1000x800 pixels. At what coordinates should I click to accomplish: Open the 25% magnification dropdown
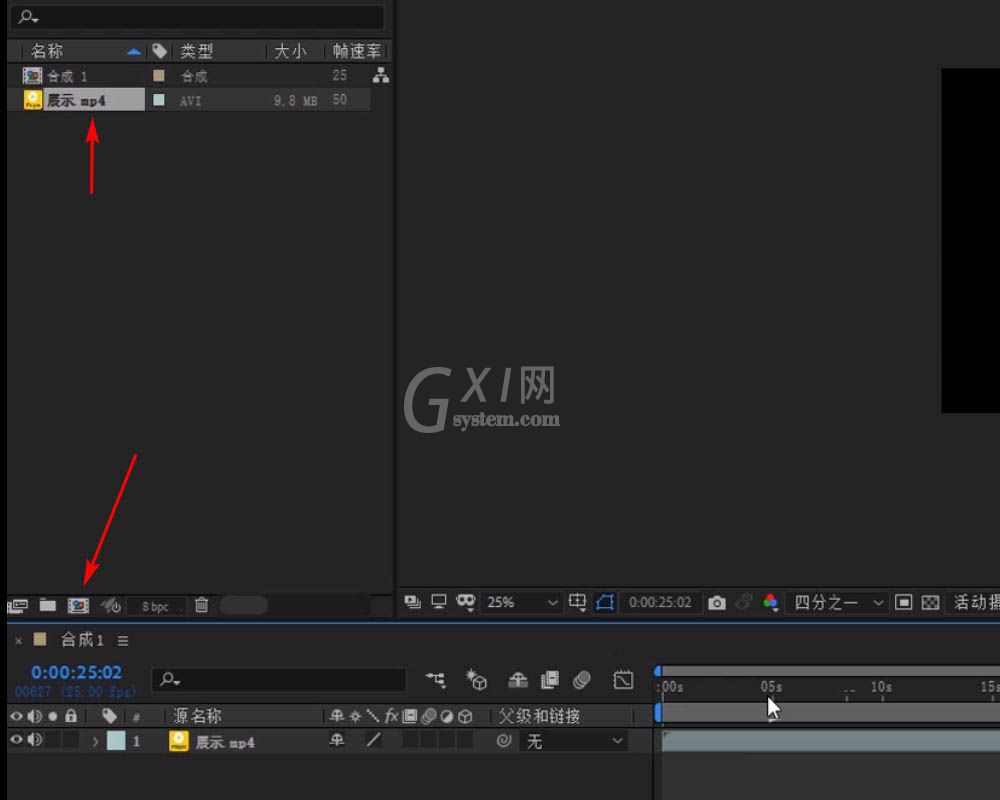pos(522,602)
